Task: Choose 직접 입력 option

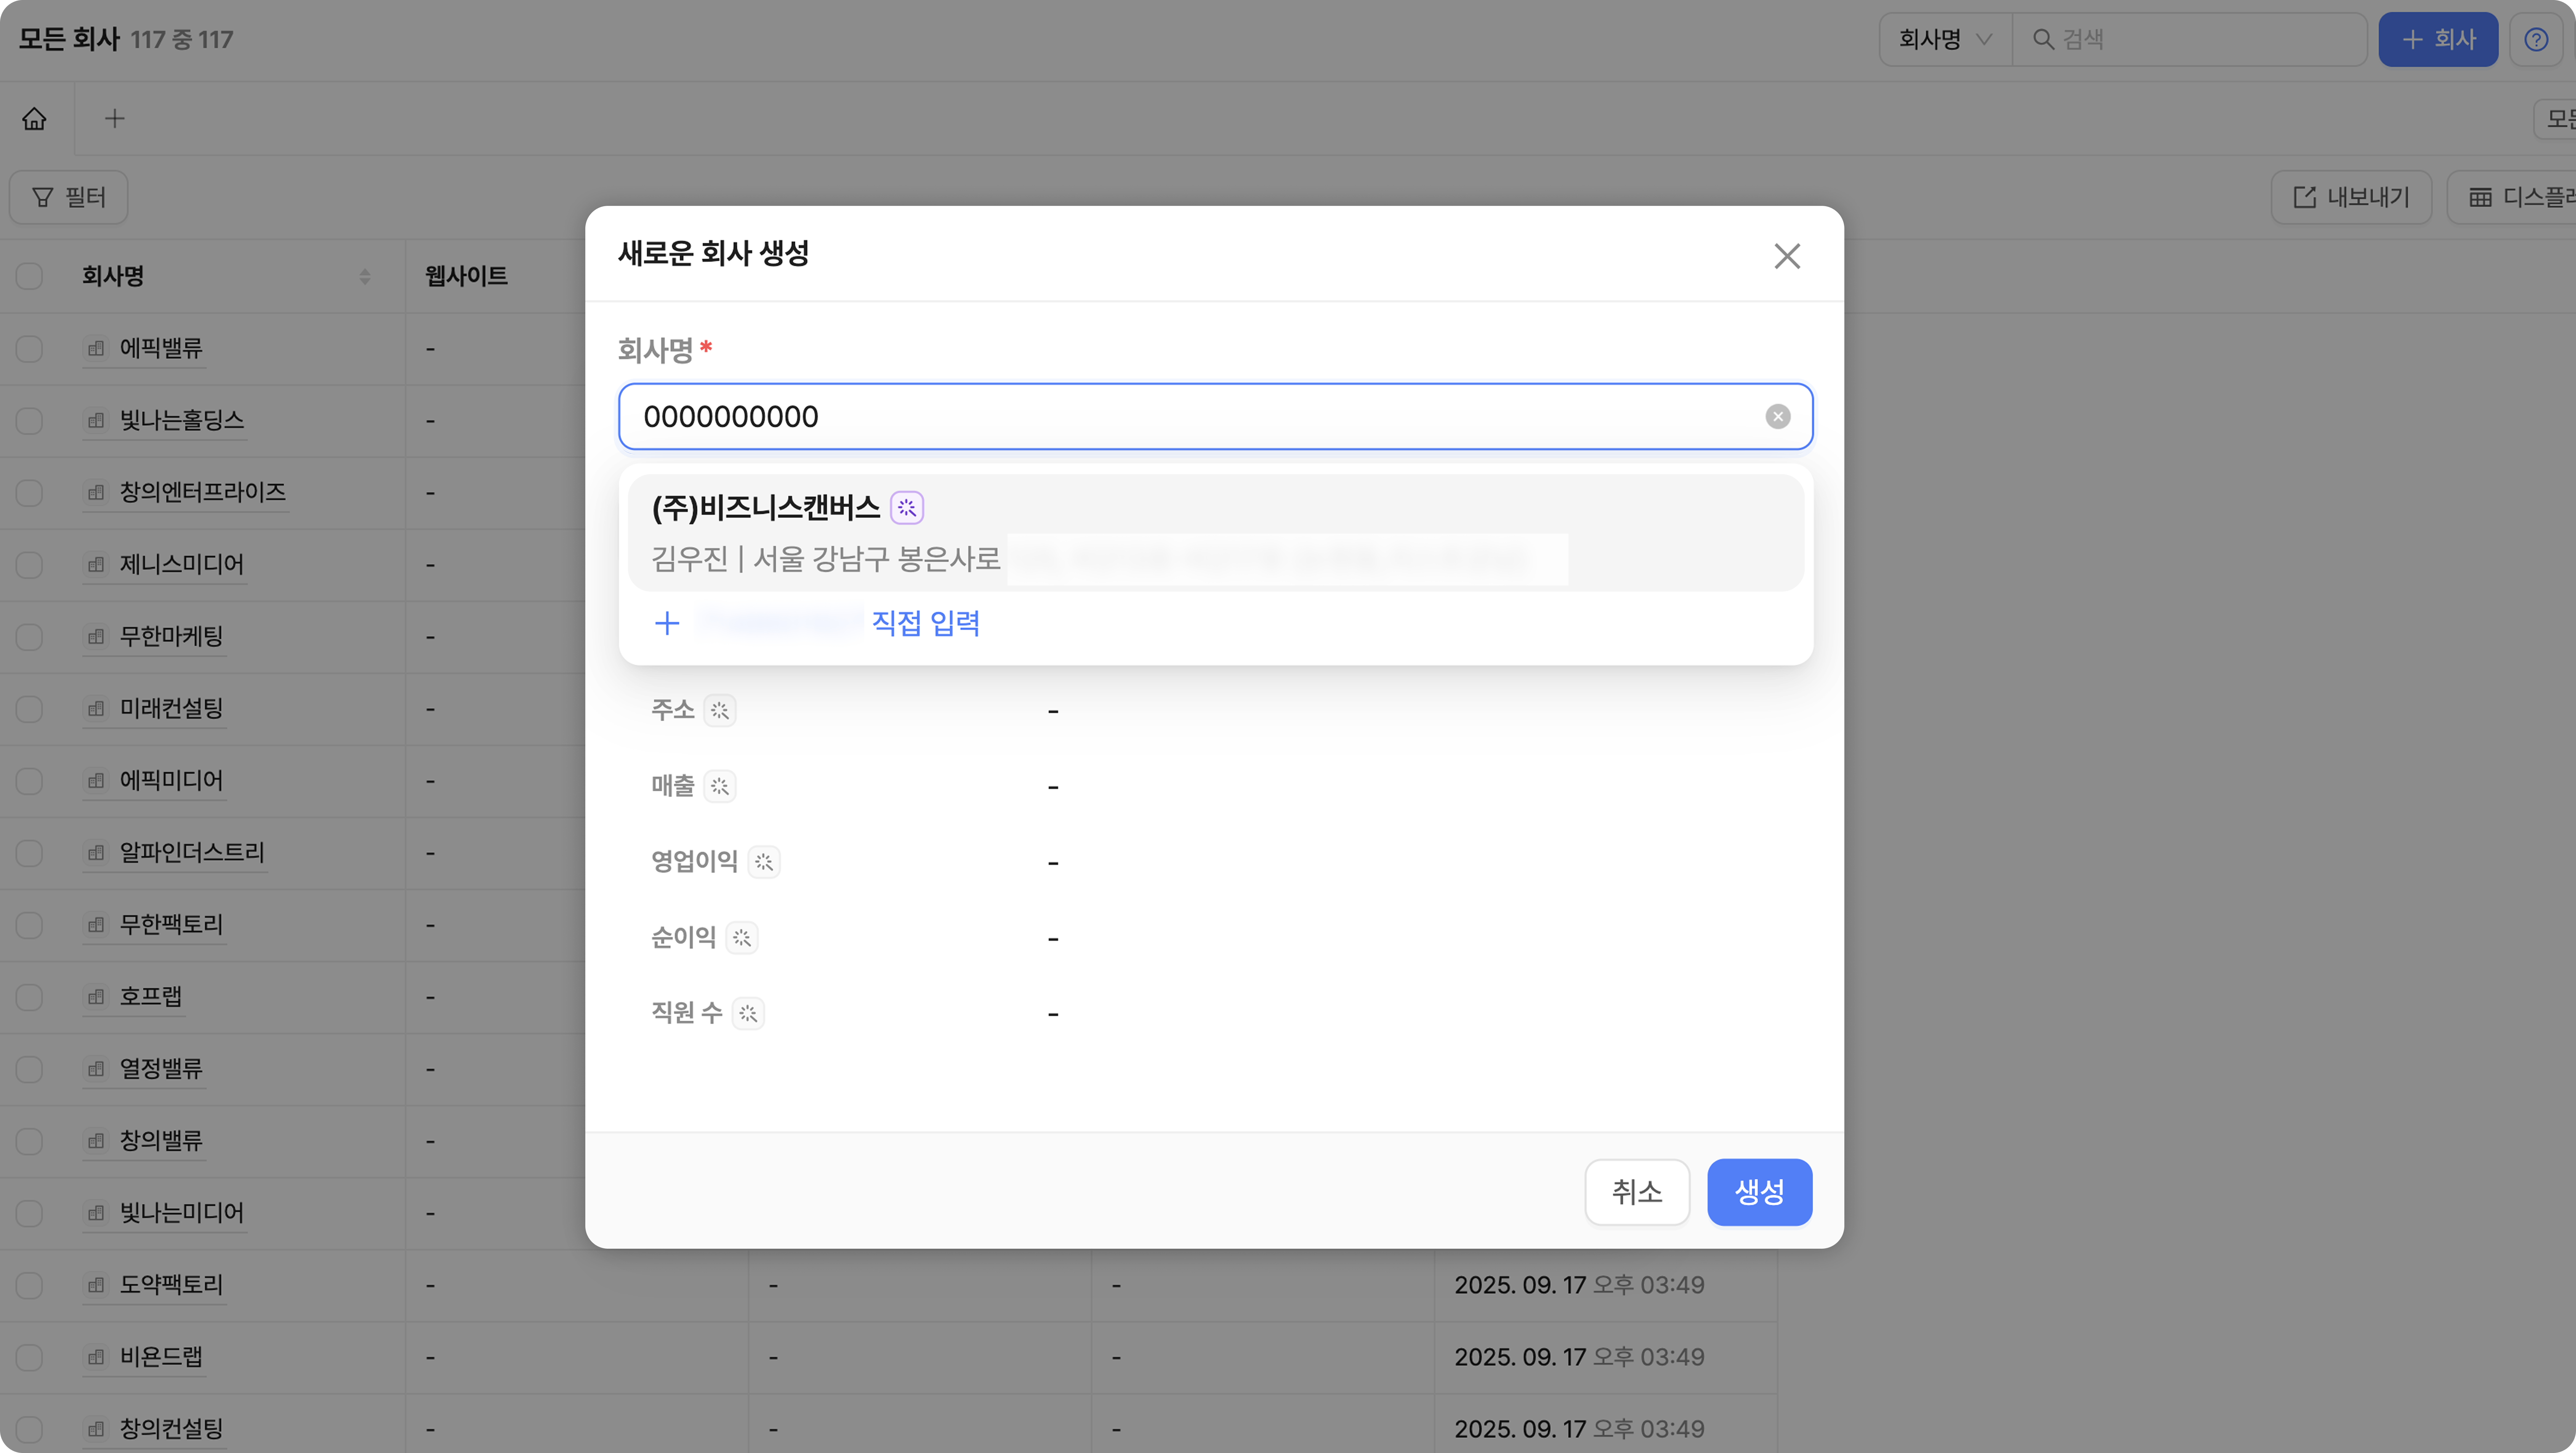Action: (x=925, y=623)
